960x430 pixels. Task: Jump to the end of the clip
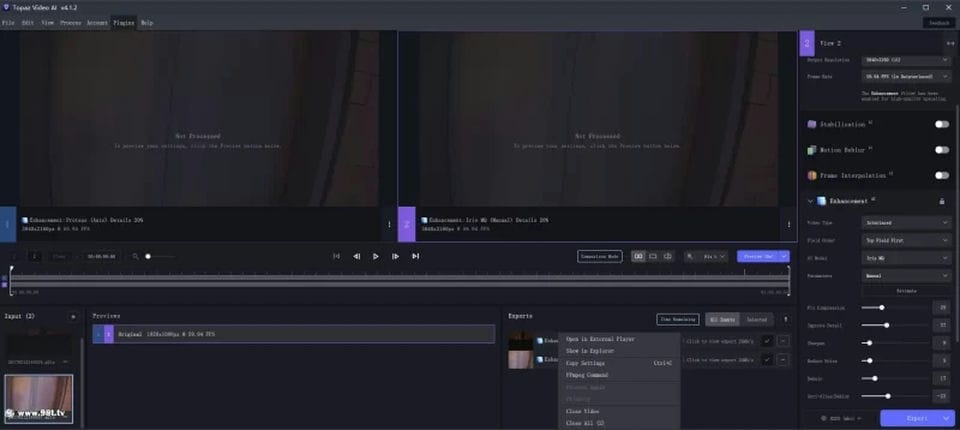[416, 256]
